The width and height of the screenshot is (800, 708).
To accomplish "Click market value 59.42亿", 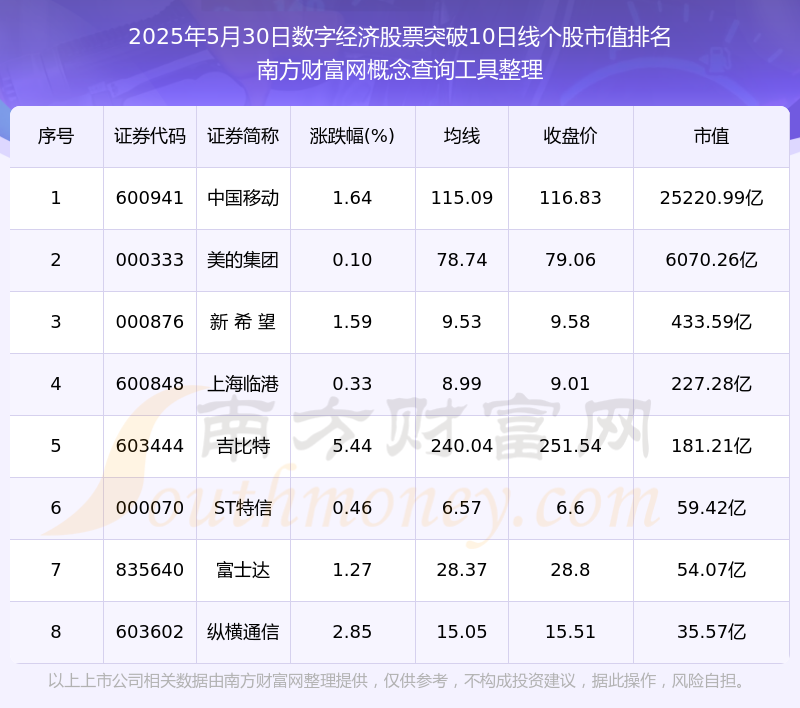I will tap(711, 508).
